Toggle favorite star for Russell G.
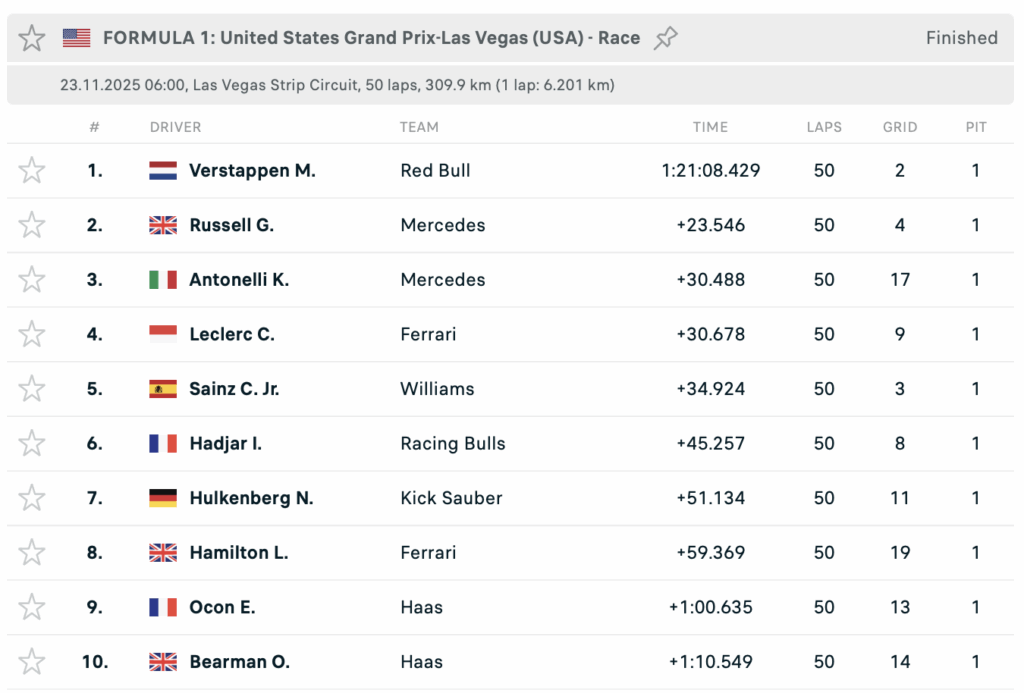Screen dimensions: 1024x693 coord(32,225)
